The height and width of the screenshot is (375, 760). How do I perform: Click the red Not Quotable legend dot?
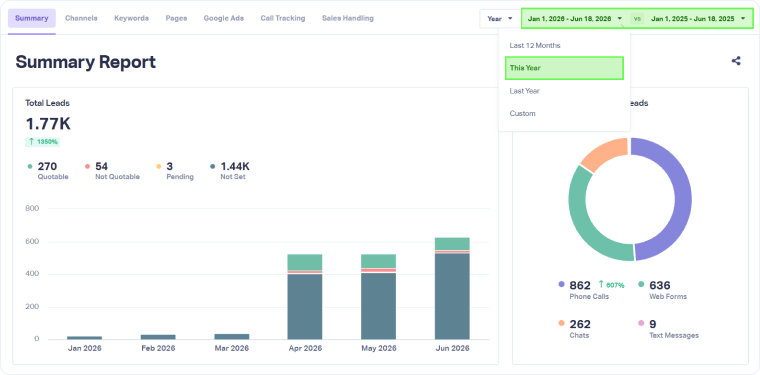click(x=87, y=167)
